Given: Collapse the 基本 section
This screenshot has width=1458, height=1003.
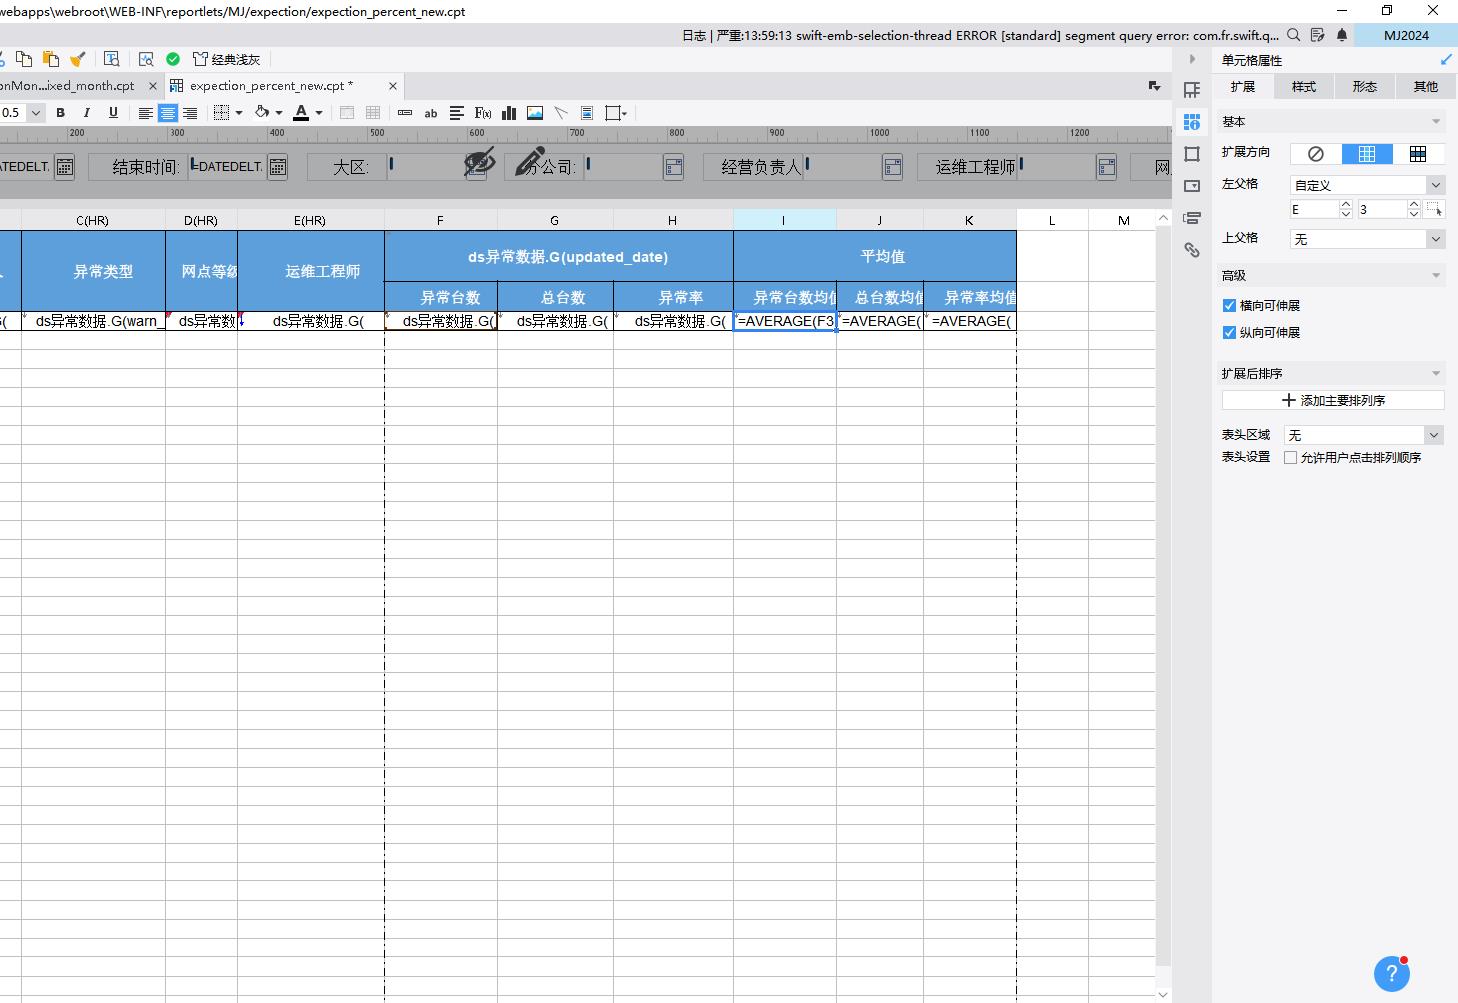Looking at the screenshot, I should tap(1436, 122).
